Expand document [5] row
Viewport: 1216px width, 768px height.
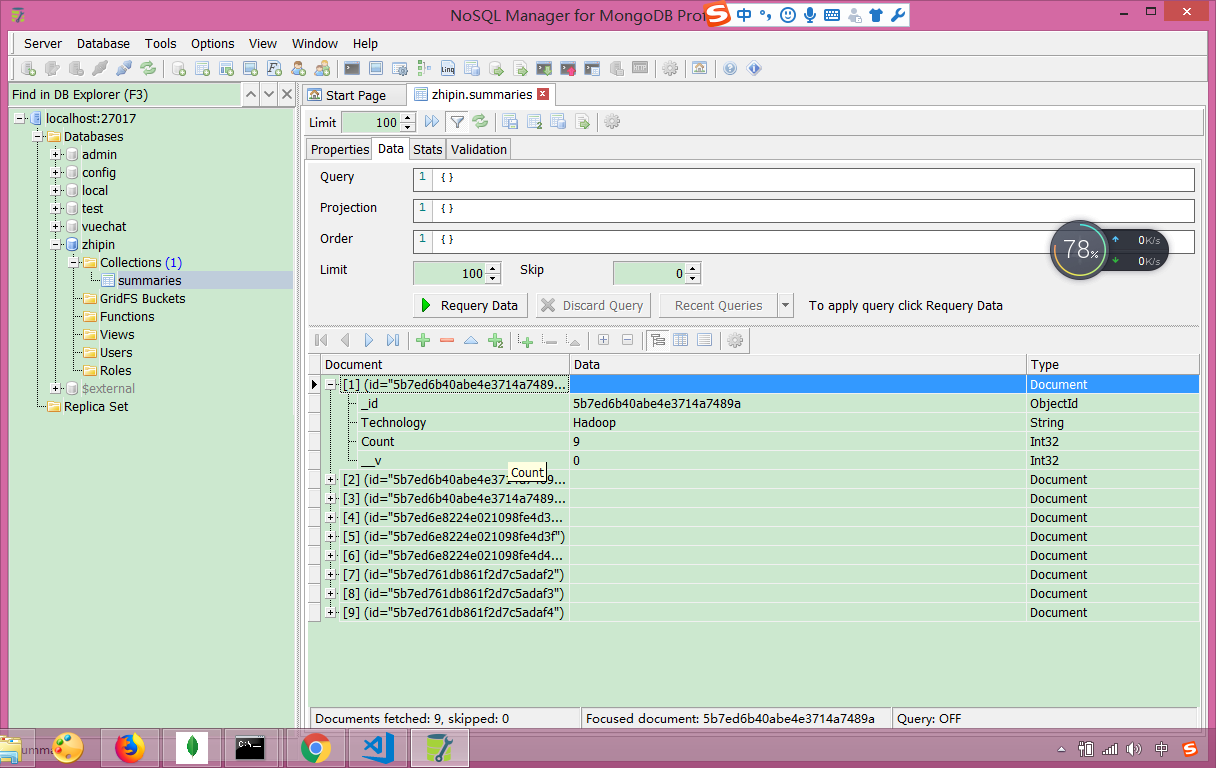pyautogui.click(x=330, y=536)
